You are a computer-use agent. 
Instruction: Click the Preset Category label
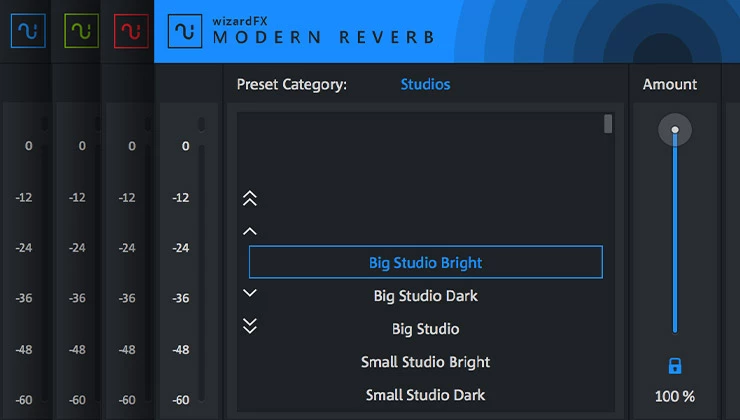[x=292, y=84]
